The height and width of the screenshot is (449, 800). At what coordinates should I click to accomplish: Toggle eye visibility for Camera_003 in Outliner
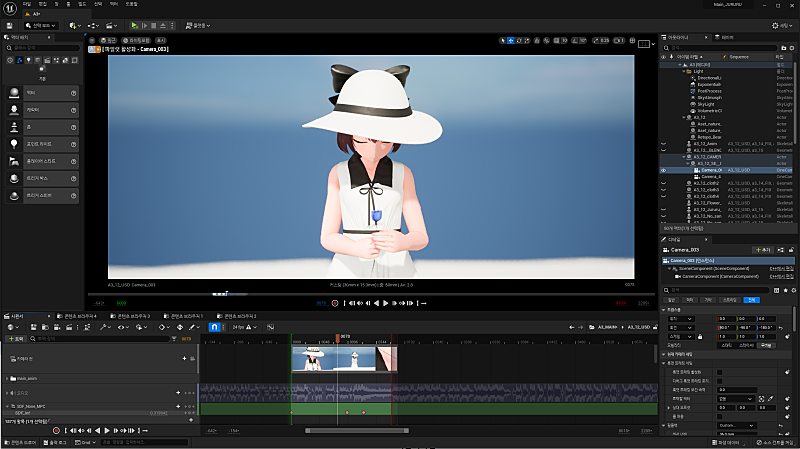coord(664,170)
